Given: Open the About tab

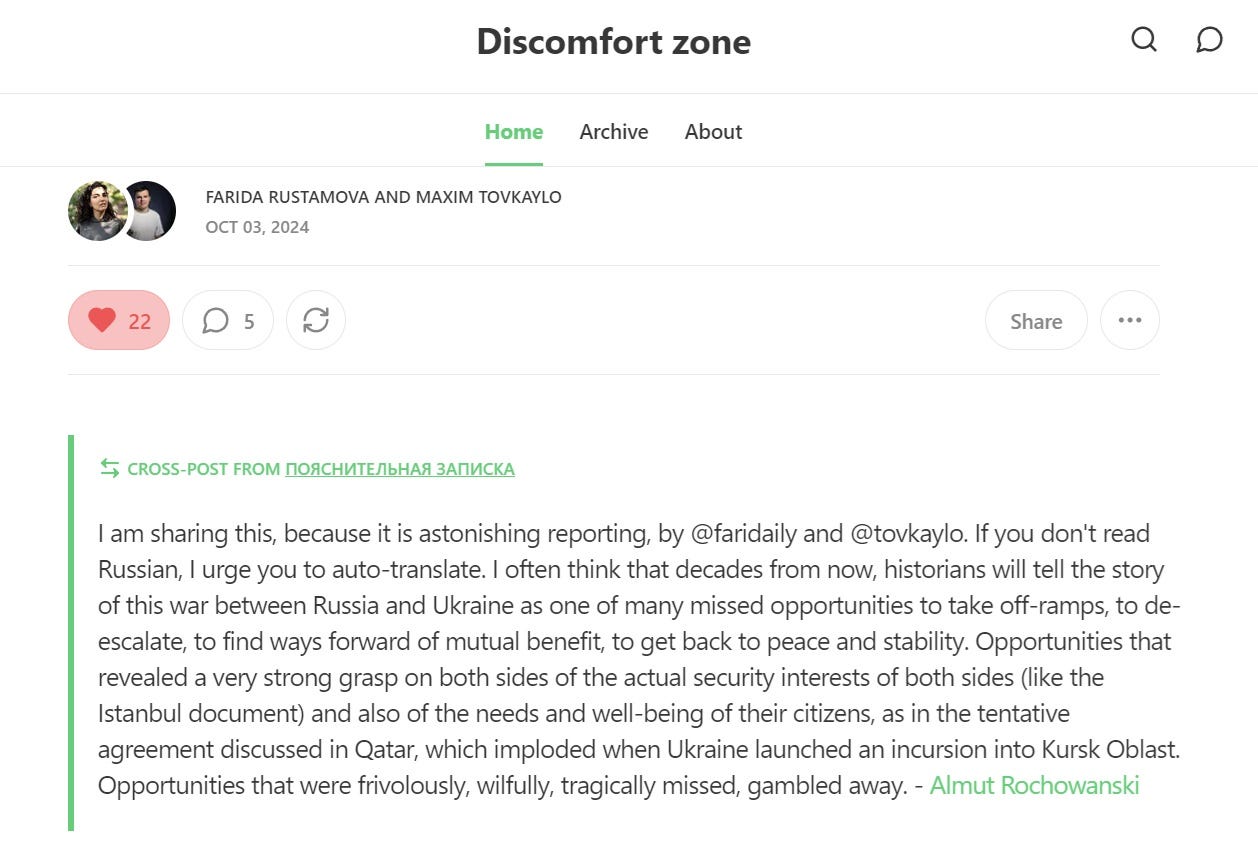Looking at the screenshot, I should tap(714, 132).
